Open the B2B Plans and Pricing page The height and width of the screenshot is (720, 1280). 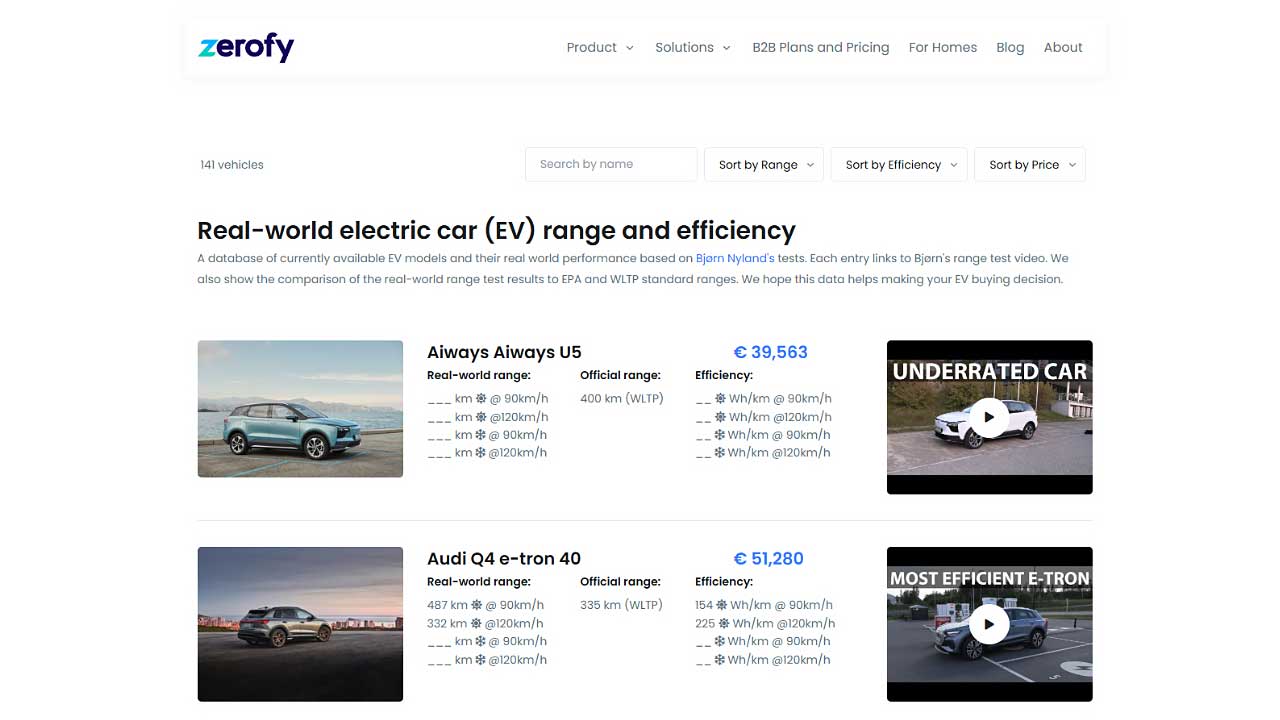[x=820, y=47]
